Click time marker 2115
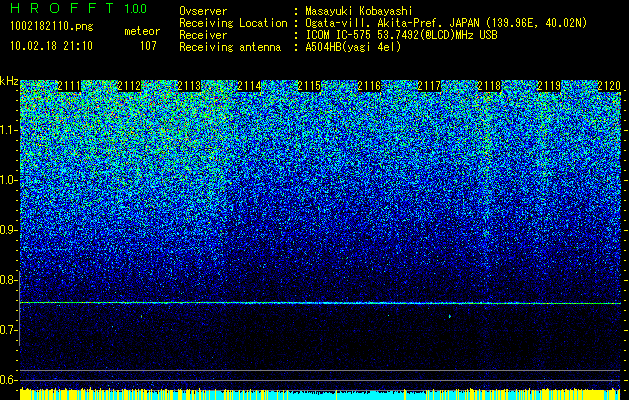The width and height of the screenshot is (629, 400). 309,86
